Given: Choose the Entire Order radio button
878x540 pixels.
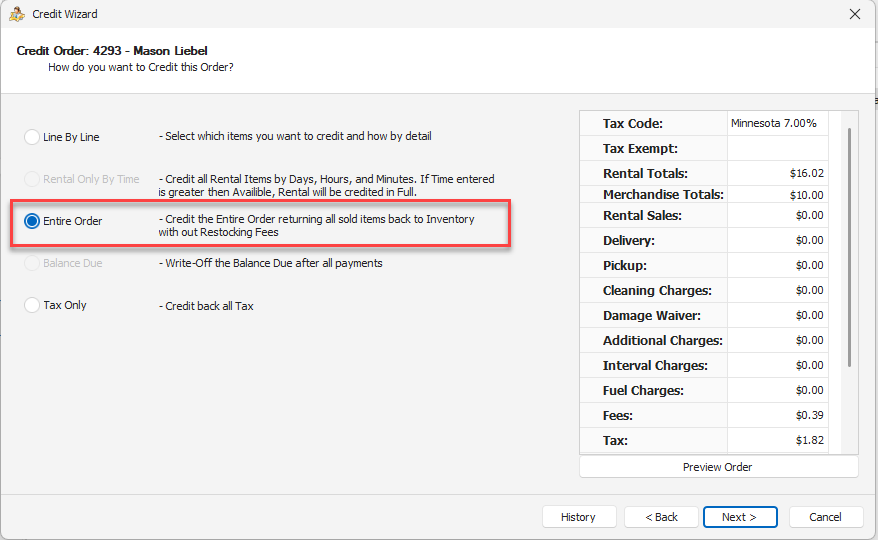Looking at the screenshot, I should 32,221.
